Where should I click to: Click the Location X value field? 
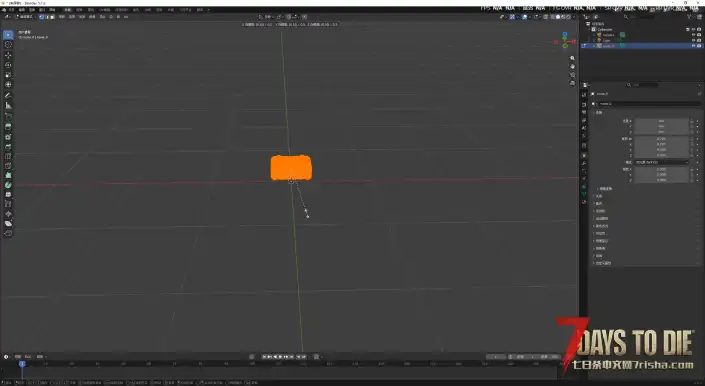(661, 121)
